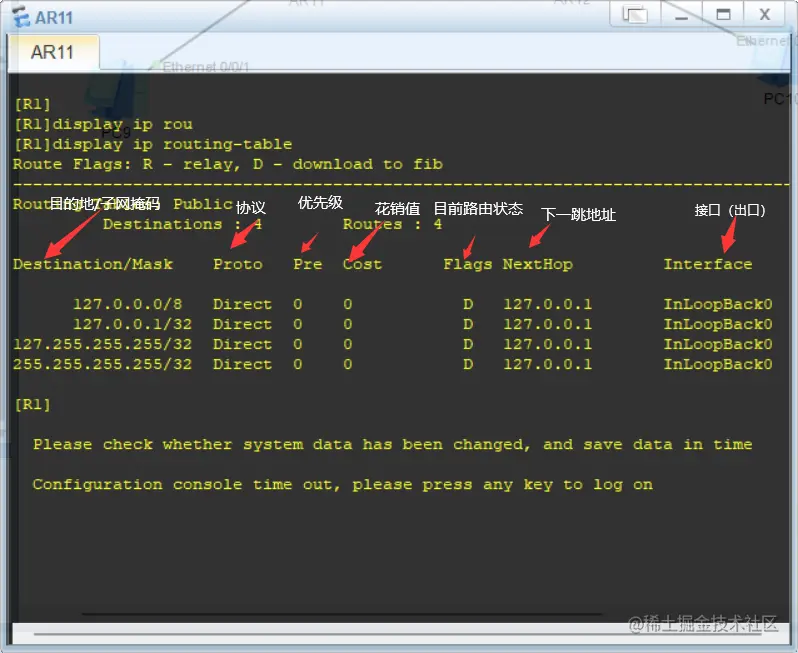Click the 127.255.255.255/32 destination entry
The image size is (798, 653).
click(x=103, y=345)
